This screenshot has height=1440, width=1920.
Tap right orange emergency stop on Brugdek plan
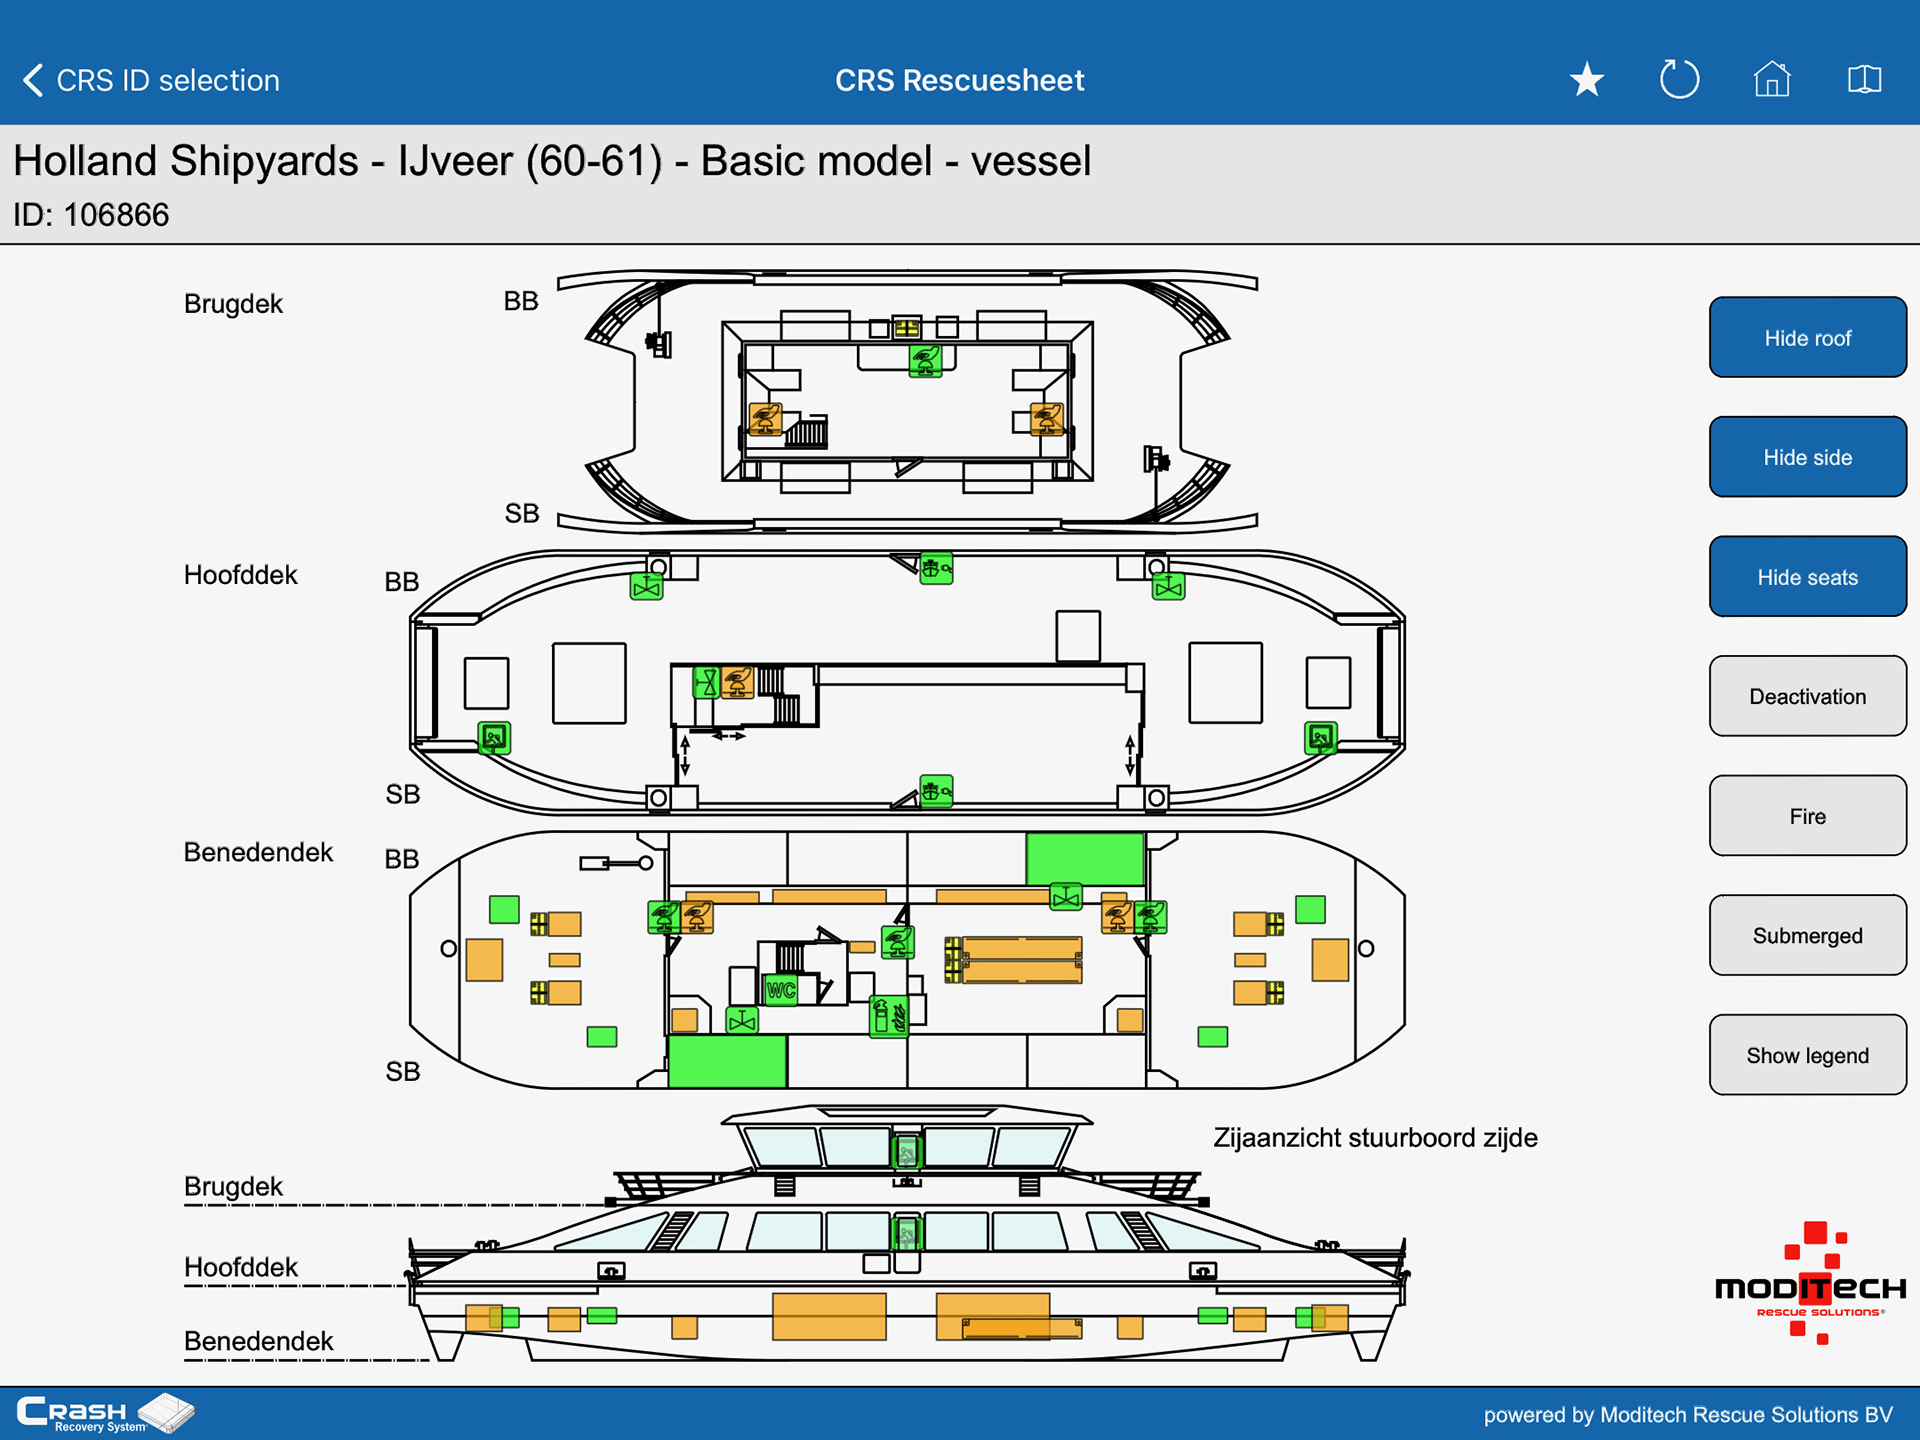[x=1047, y=419]
